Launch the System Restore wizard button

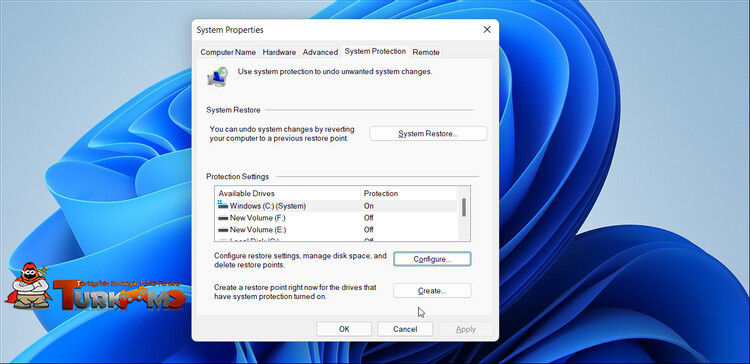(x=428, y=133)
